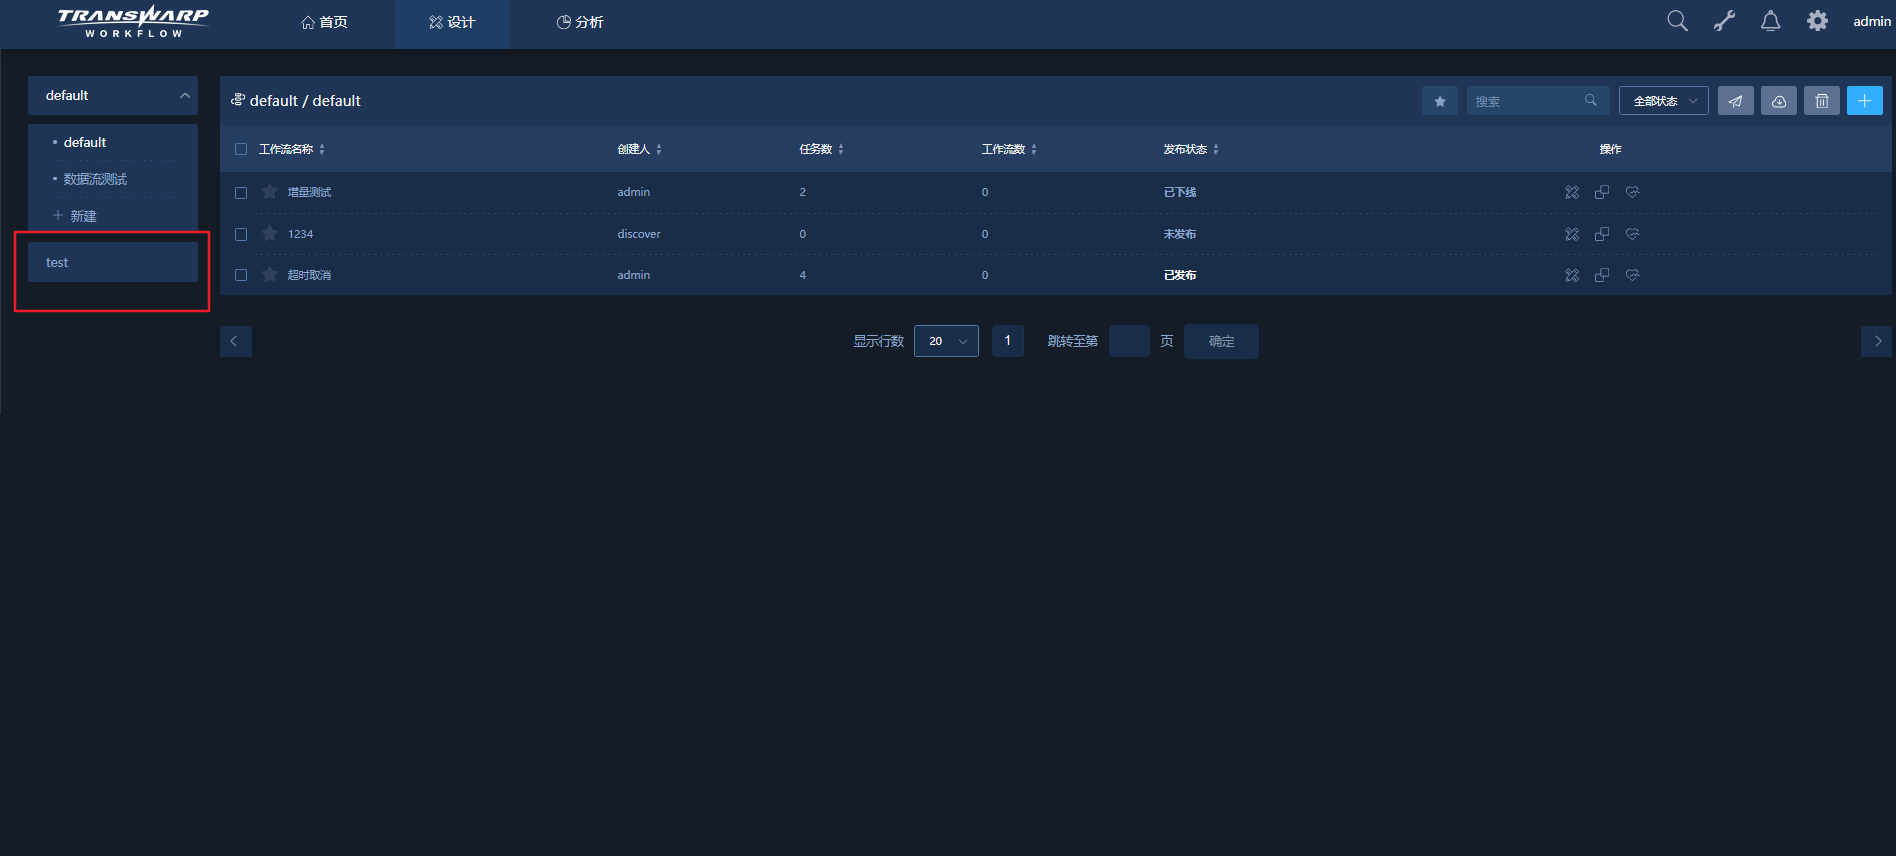The height and width of the screenshot is (856, 1896).
Task: Star the 超时取消 workflow as favorite
Action: 270,275
